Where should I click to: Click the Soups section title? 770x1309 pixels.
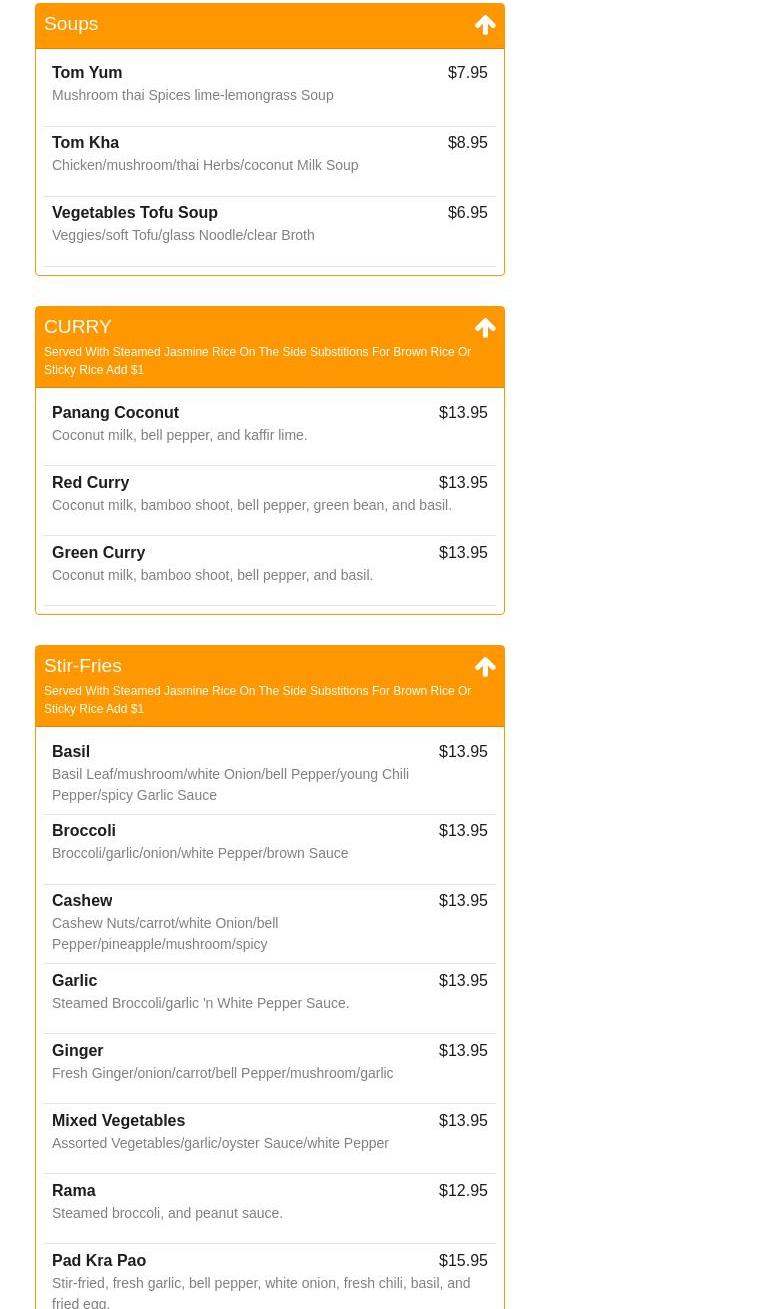coord(71,24)
